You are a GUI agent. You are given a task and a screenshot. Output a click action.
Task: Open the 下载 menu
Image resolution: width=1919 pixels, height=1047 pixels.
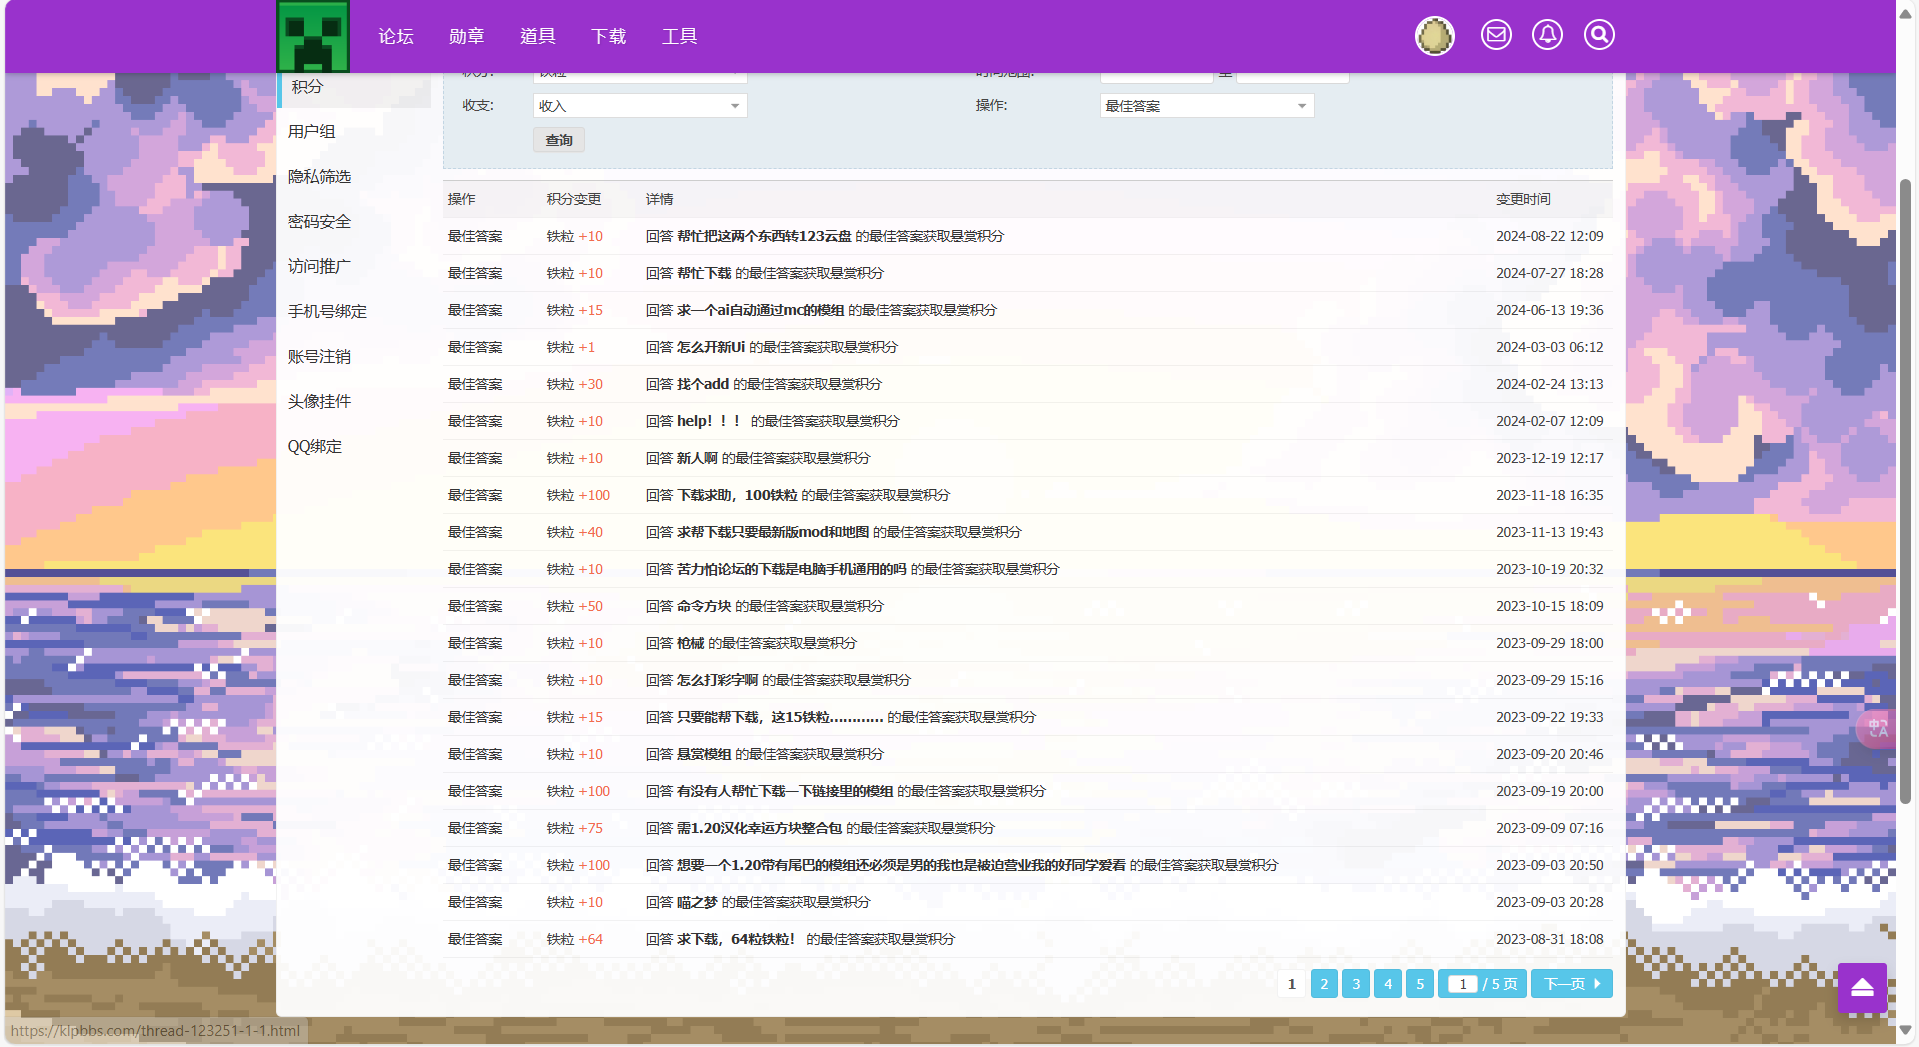click(x=609, y=36)
